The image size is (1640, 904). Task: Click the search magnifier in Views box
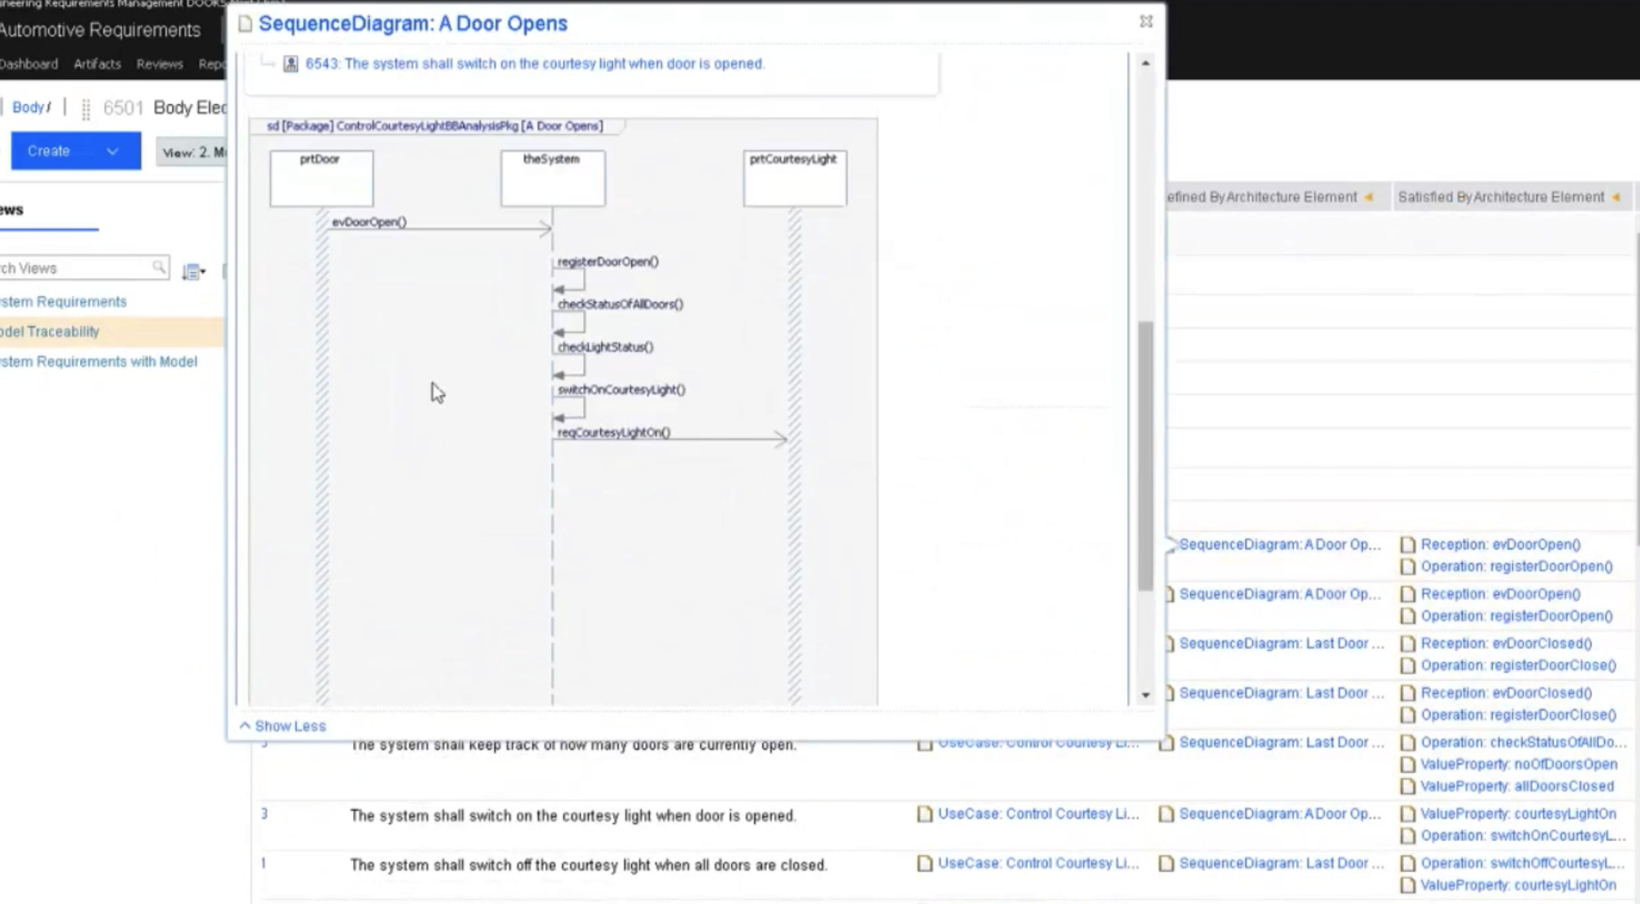(x=159, y=267)
